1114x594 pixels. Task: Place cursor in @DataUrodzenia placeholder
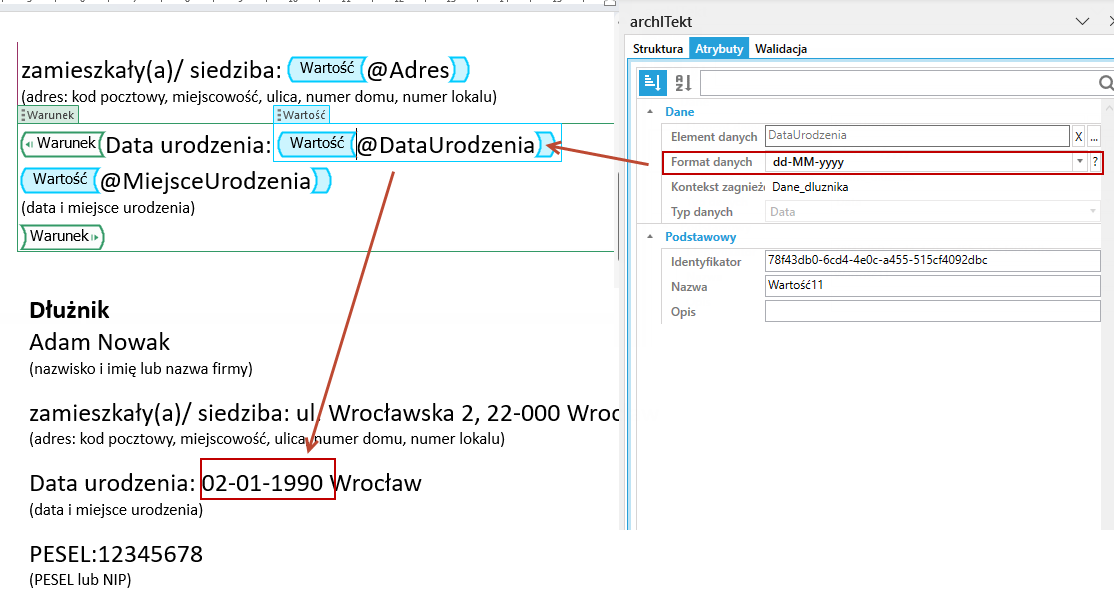pos(446,145)
